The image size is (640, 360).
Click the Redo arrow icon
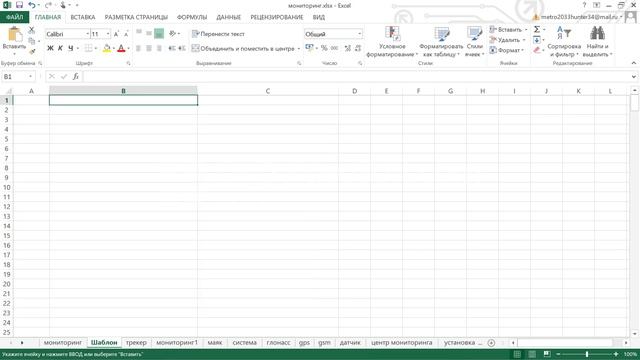[48, 5]
